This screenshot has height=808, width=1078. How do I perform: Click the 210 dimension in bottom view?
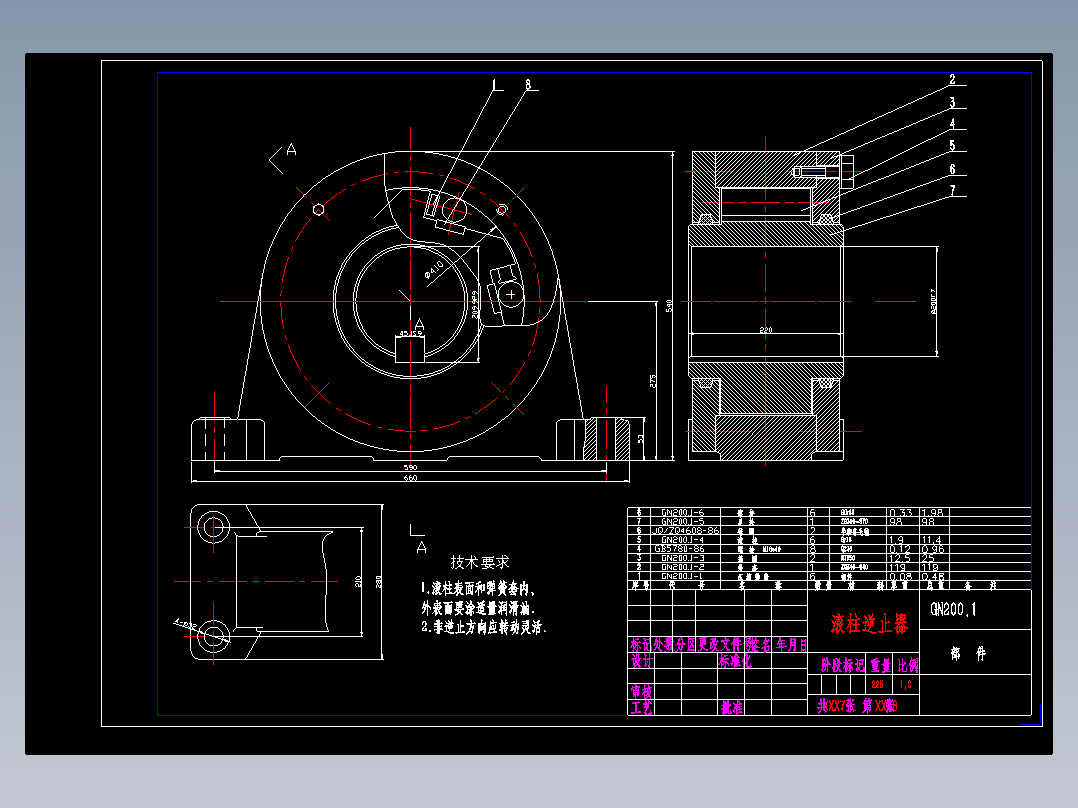[x=358, y=582]
